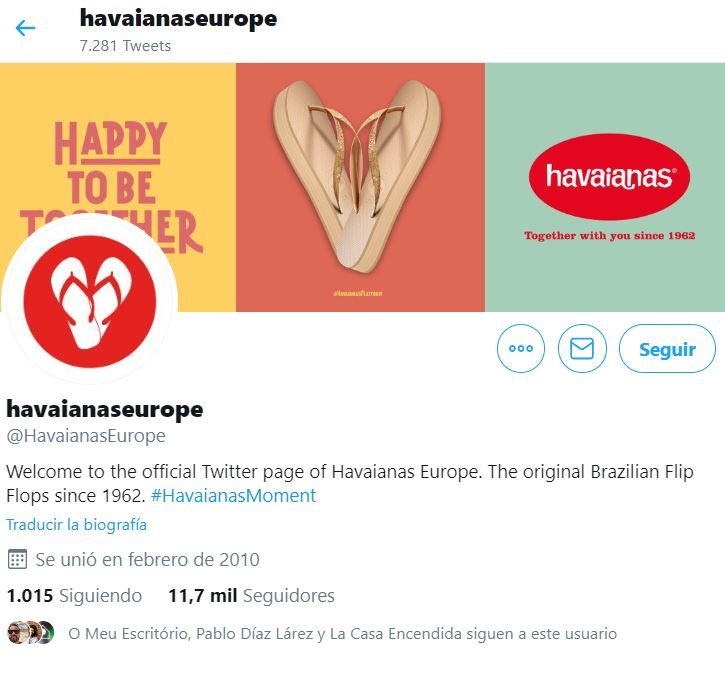This screenshot has height=673, width=725.
Task: Open the red flip-flop heart profile picture
Action: (90, 301)
